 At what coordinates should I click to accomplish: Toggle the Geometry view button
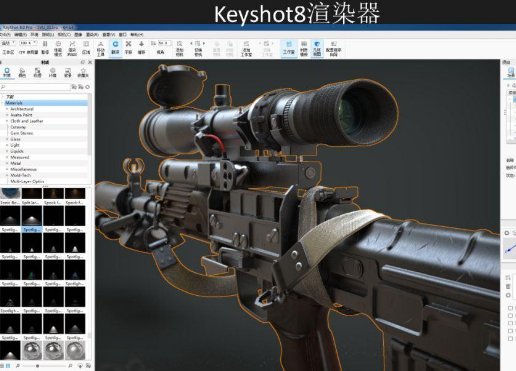tap(317, 48)
